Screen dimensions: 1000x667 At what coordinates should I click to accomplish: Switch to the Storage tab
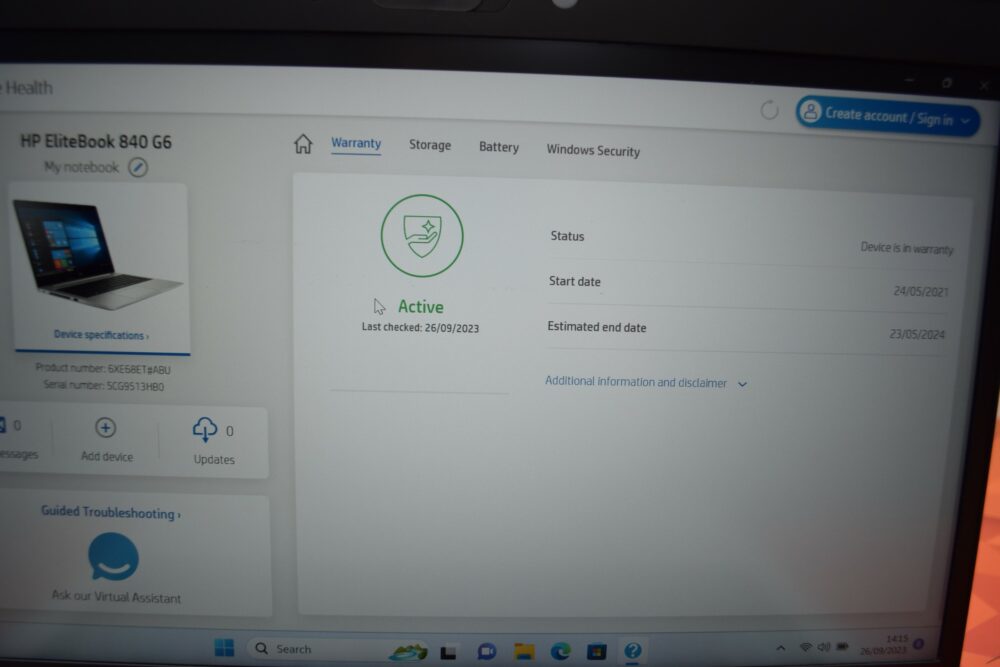pyautogui.click(x=430, y=145)
